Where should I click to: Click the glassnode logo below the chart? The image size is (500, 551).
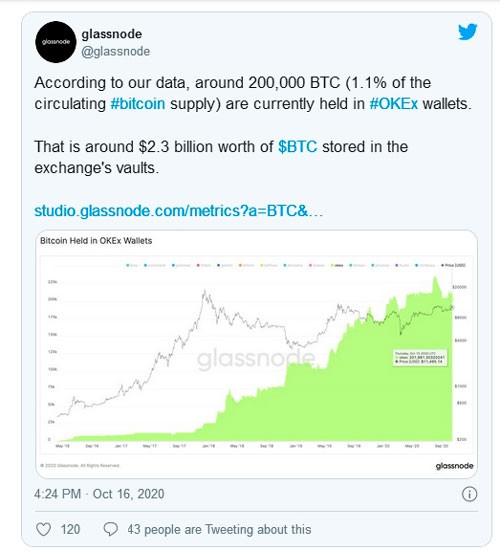click(454, 466)
